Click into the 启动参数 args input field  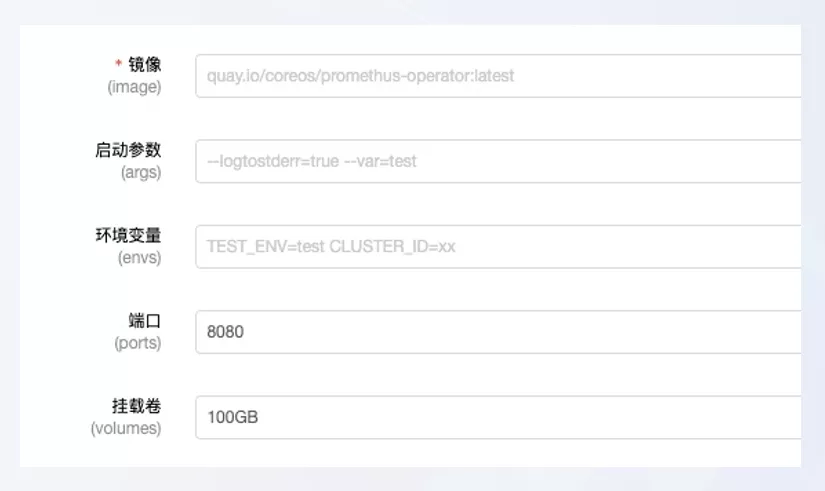[x=498, y=161]
